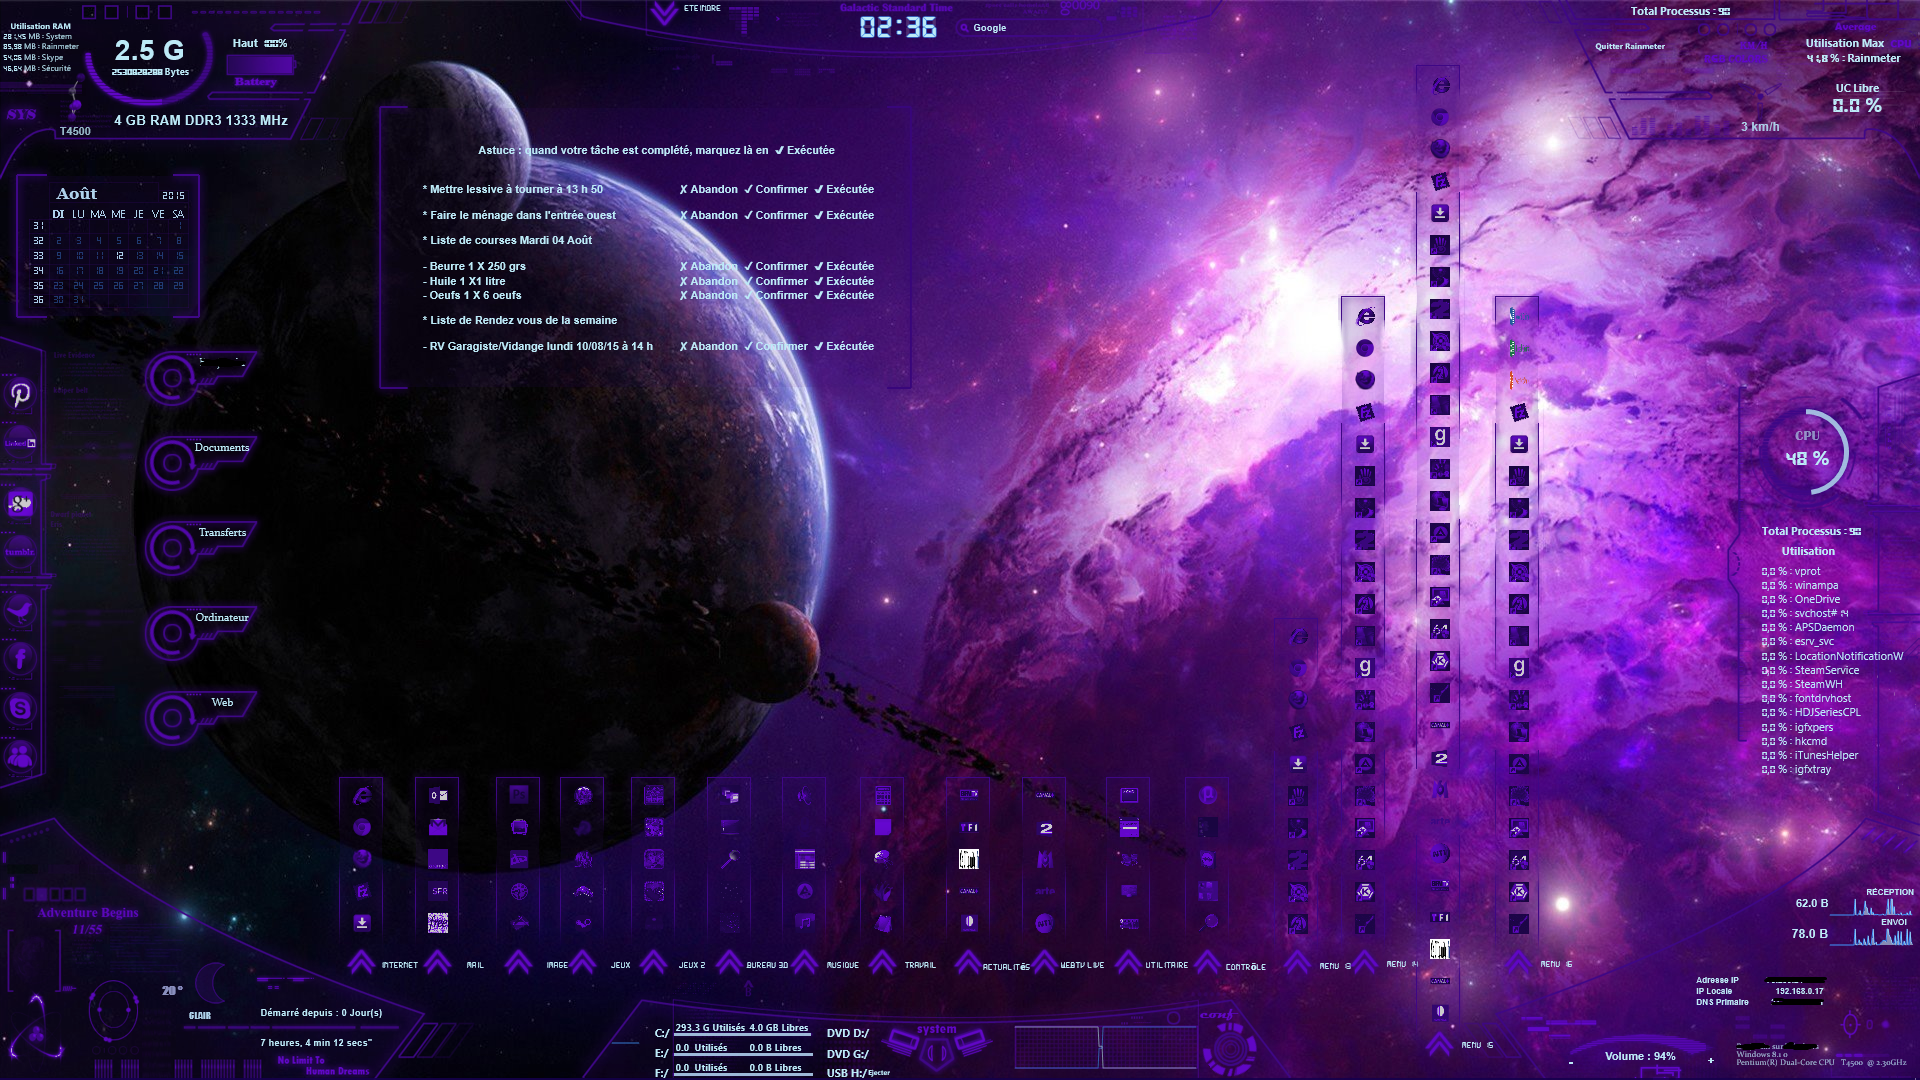Collapse the INTERNET launcher chevron

coord(361,963)
